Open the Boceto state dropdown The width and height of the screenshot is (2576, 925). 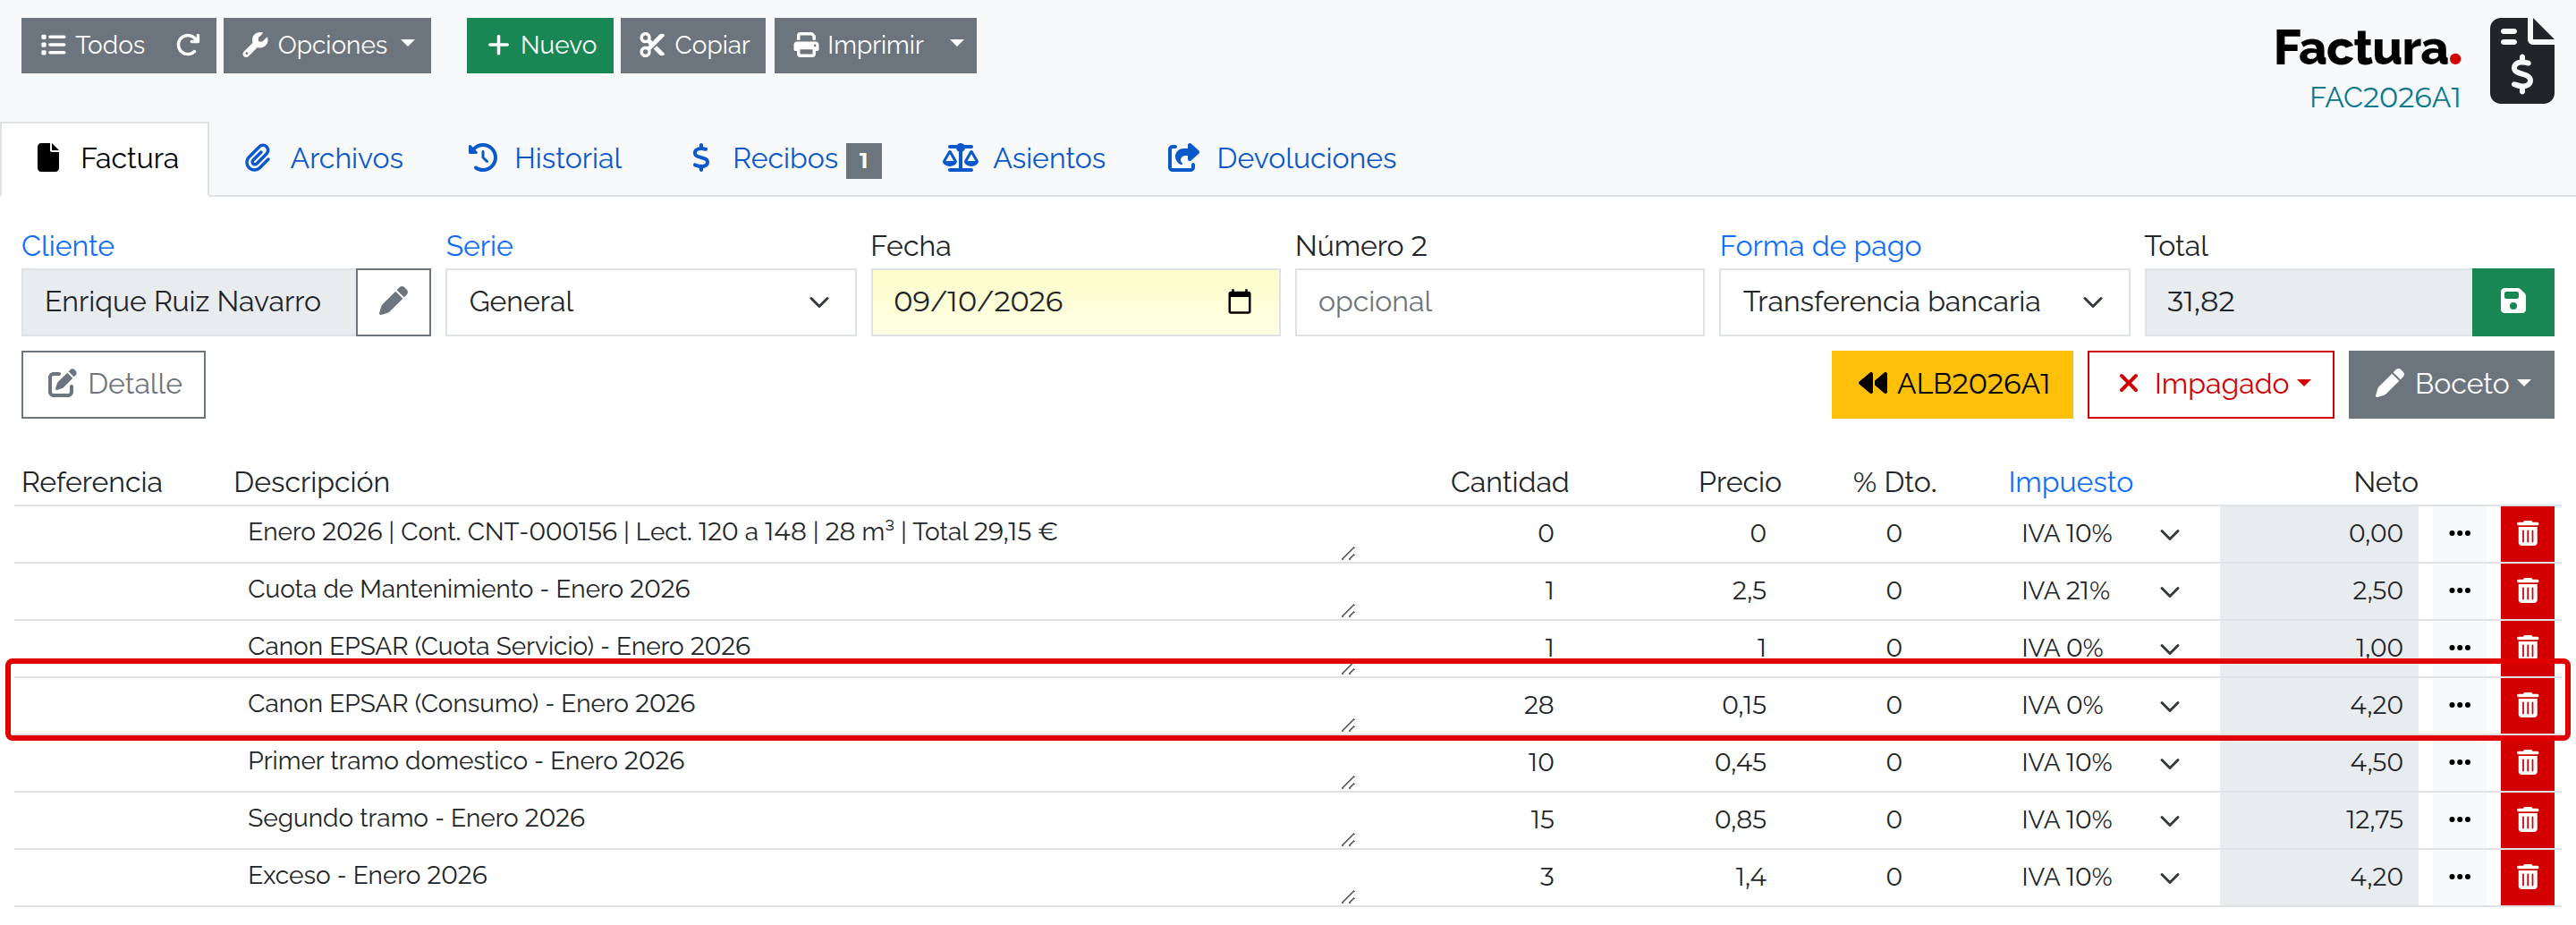2450,384
